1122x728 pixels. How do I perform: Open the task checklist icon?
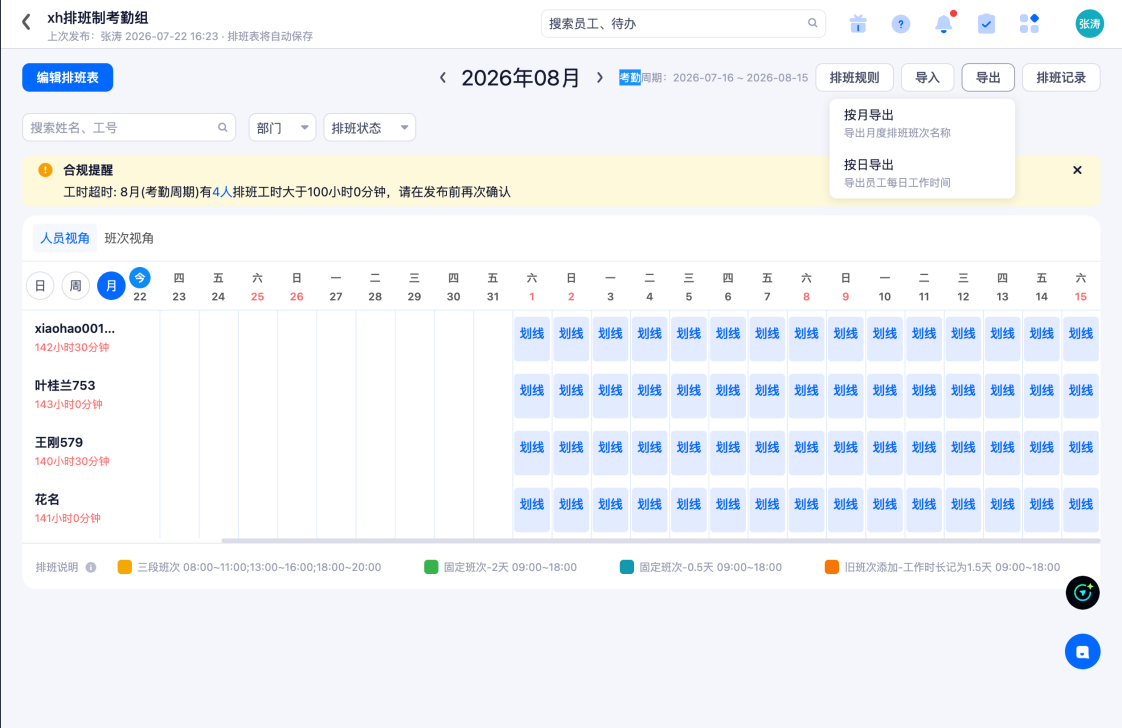point(986,24)
